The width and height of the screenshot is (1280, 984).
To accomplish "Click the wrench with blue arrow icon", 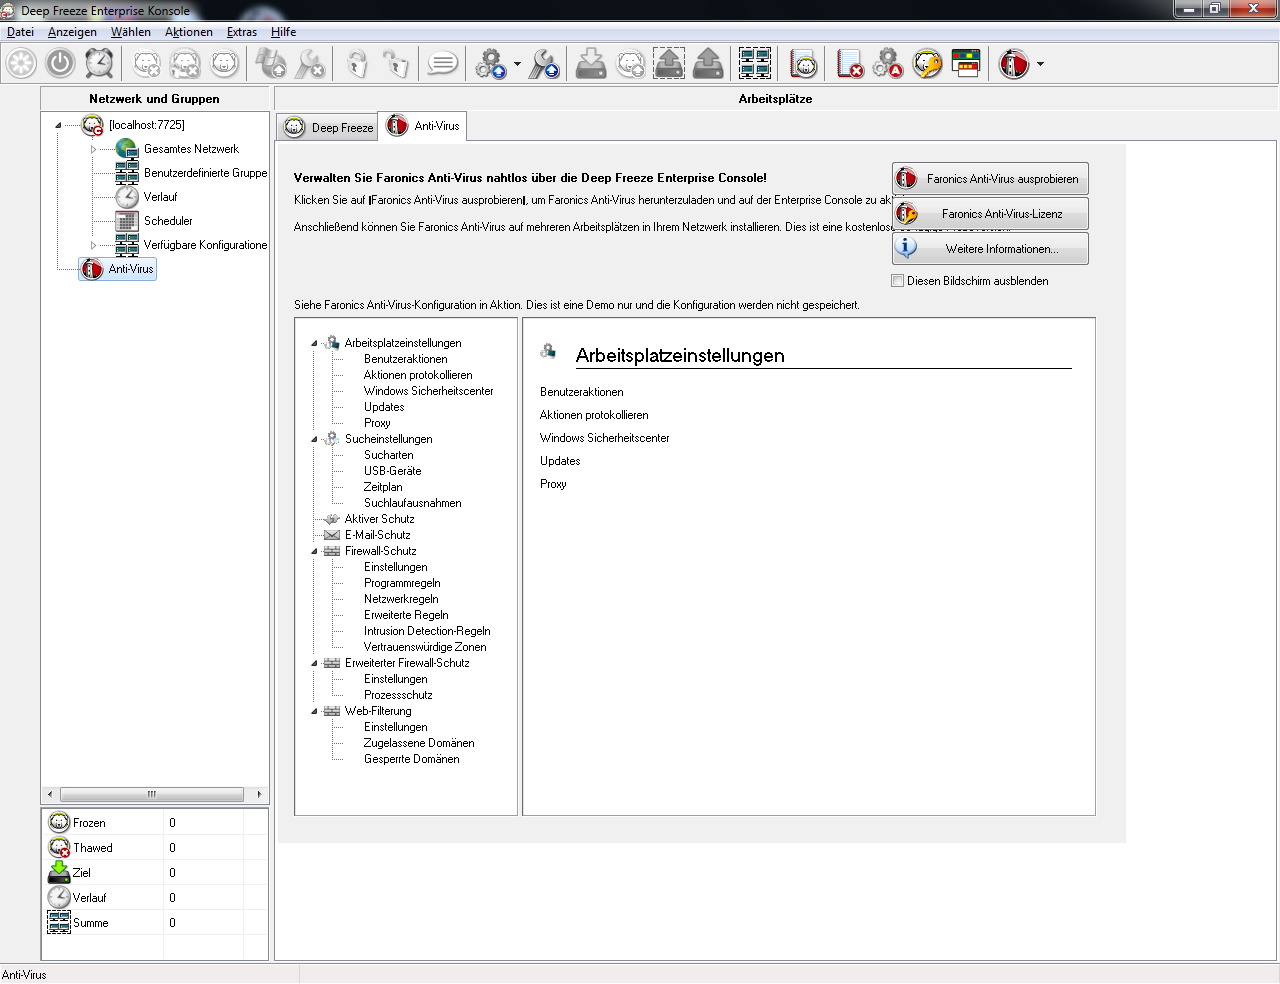I will coord(544,64).
